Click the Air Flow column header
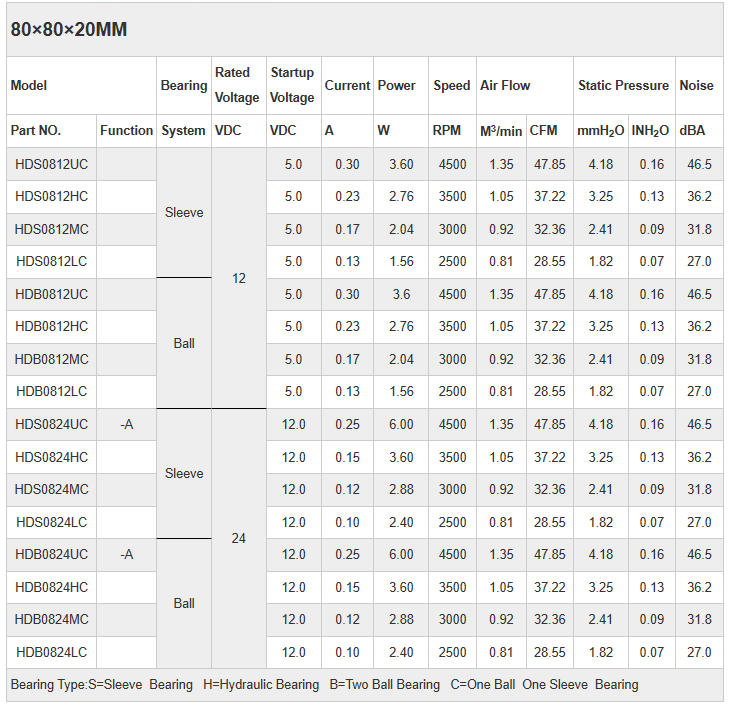Screen dimensions: 729x707 tap(505, 85)
